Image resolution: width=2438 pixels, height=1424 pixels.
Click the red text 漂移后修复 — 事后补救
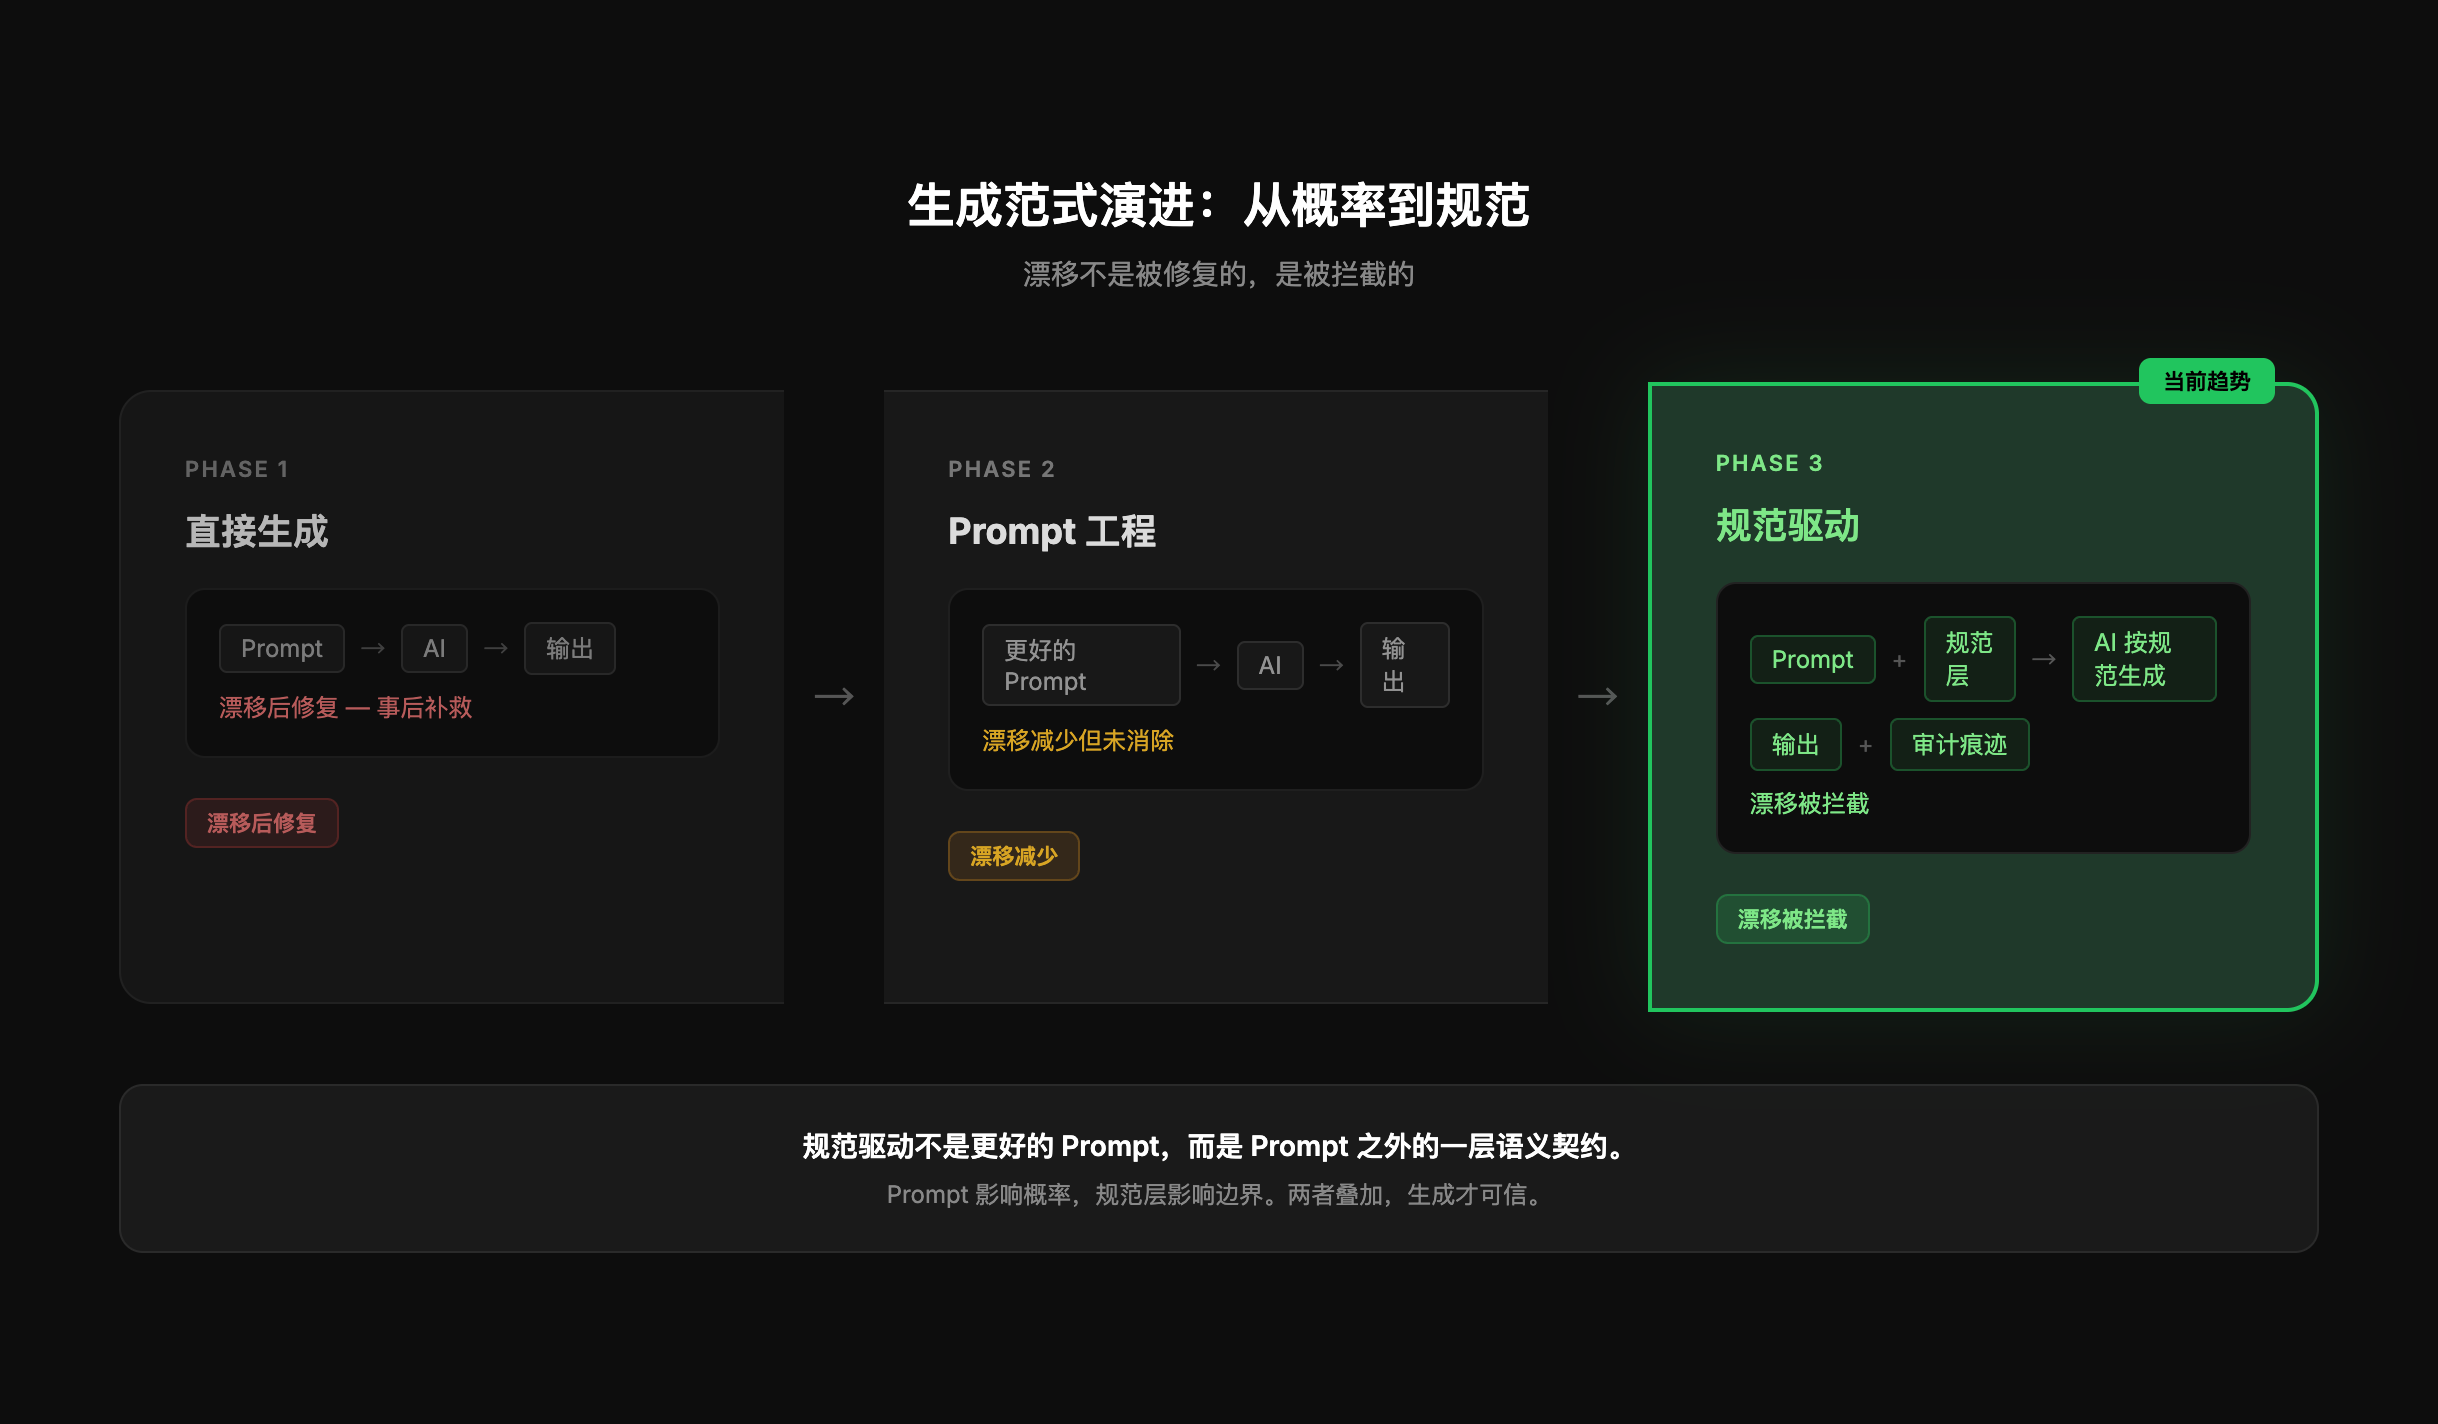[345, 707]
